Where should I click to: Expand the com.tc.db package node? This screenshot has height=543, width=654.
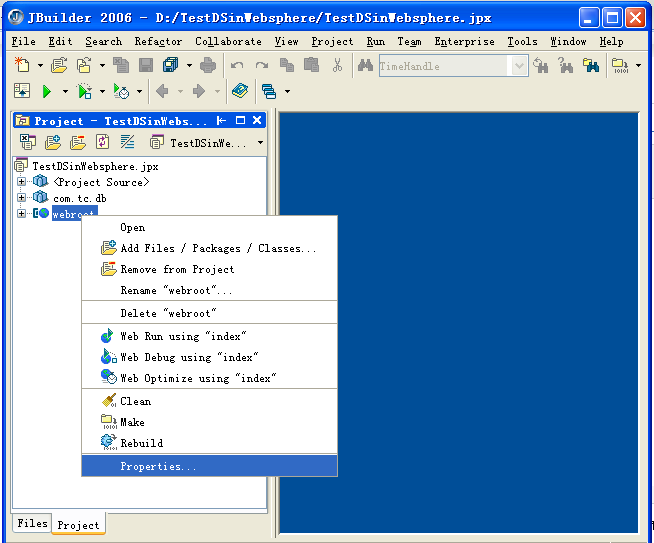pos(21,197)
